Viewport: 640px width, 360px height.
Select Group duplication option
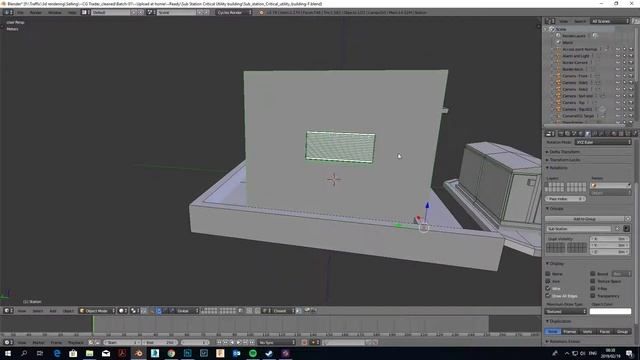coord(622,331)
